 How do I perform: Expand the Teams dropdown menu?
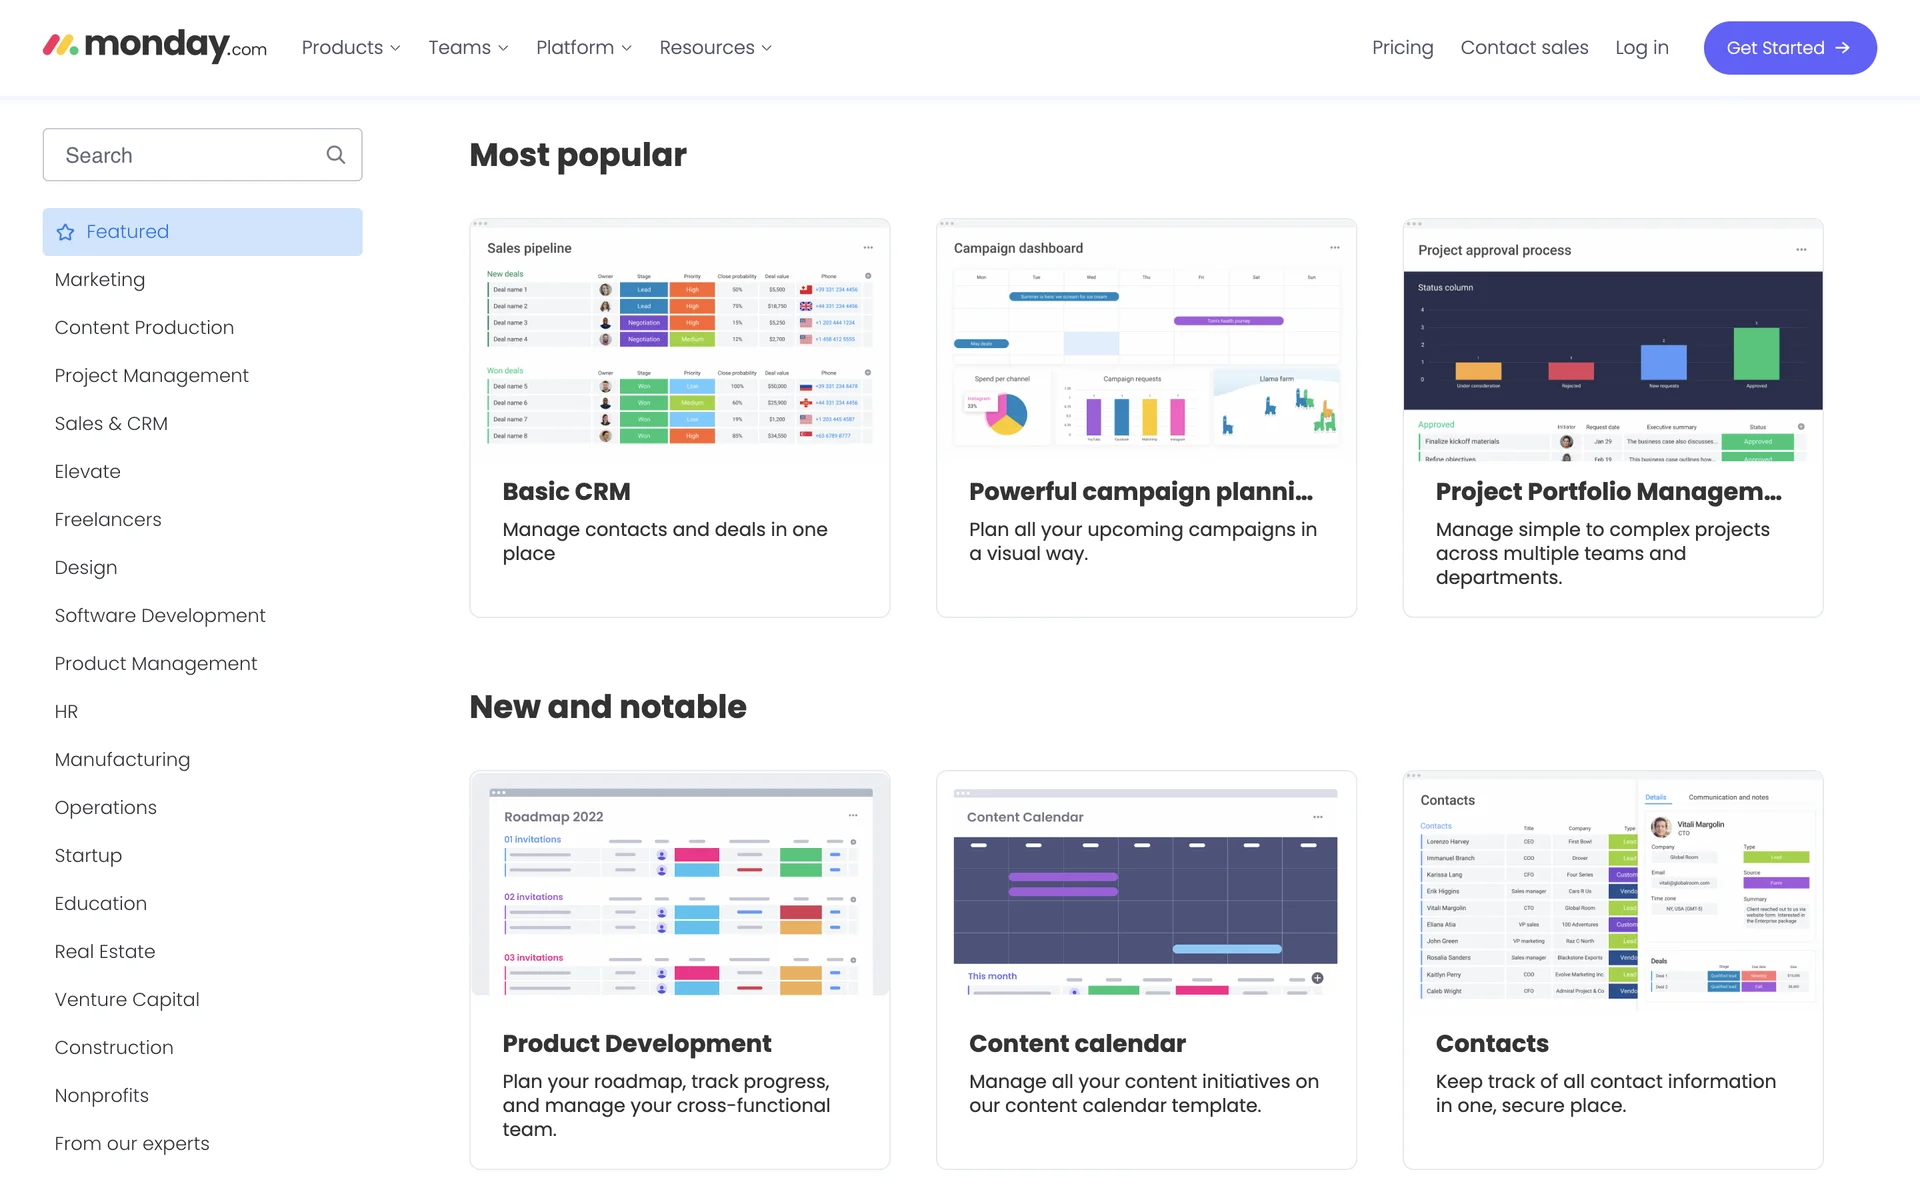[468, 48]
